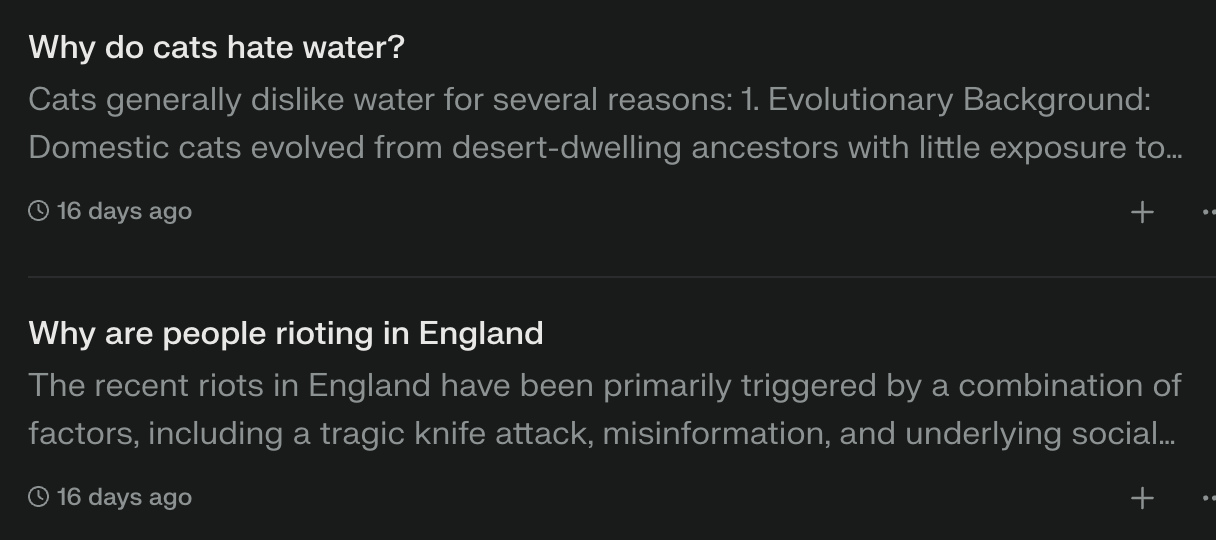
Task: Click the "The recent riots in England" snippet line
Action: tap(605, 386)
